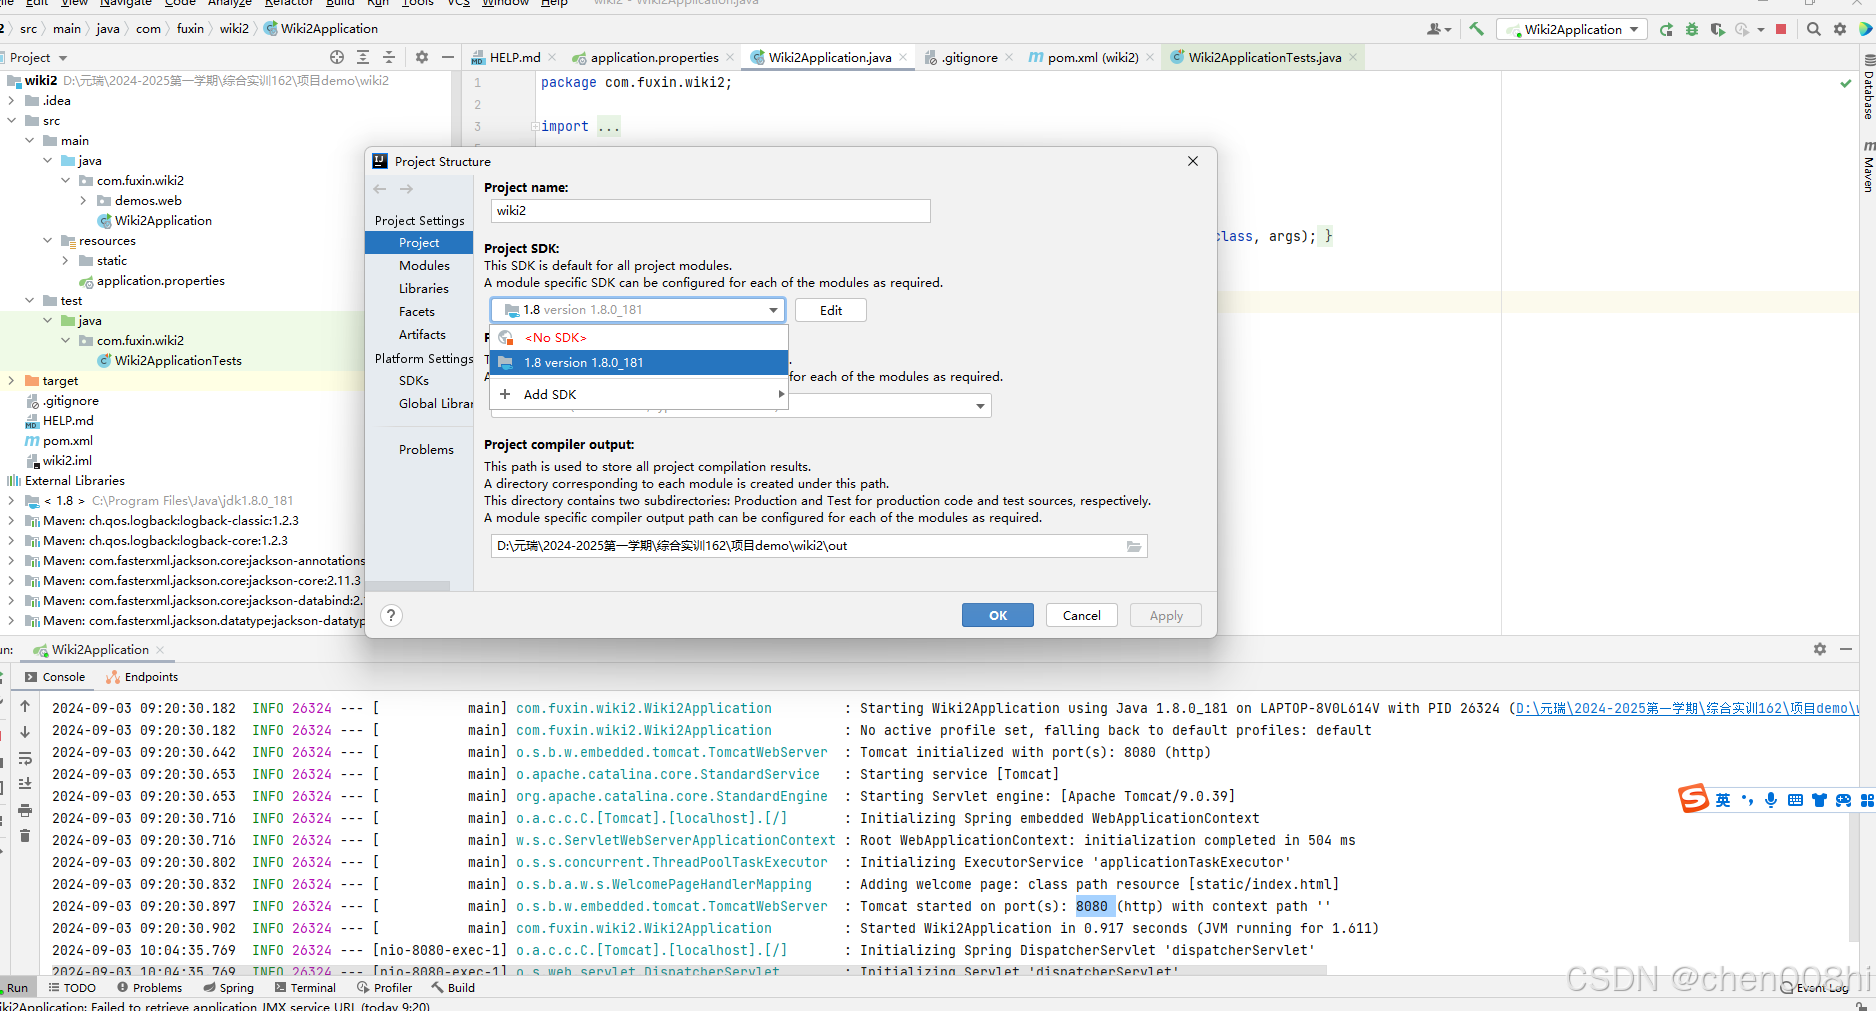Viewport: 1876px width, 1011px height.
Task: Open the Navigate menu
Action: tap(126, 3)
